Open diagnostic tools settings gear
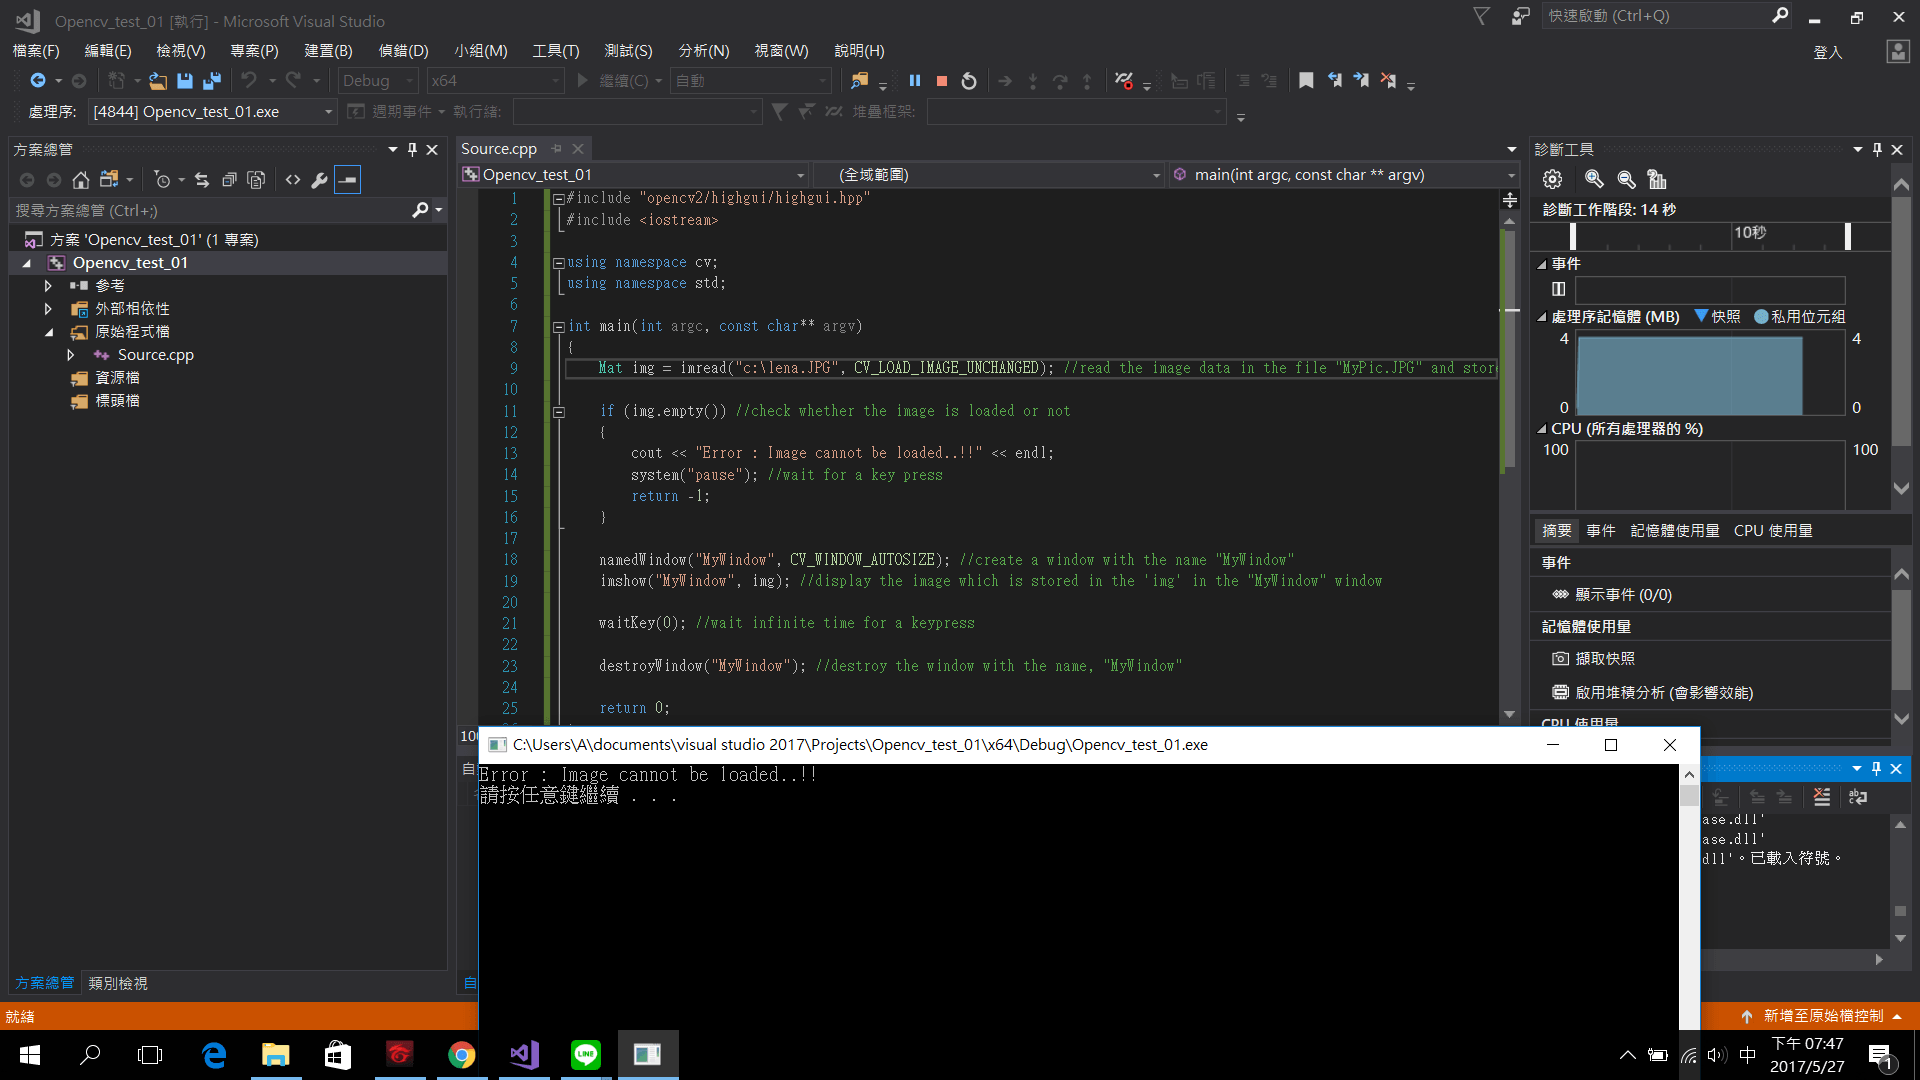Screen dimensions: 1920x1080 coord(1552,179)
